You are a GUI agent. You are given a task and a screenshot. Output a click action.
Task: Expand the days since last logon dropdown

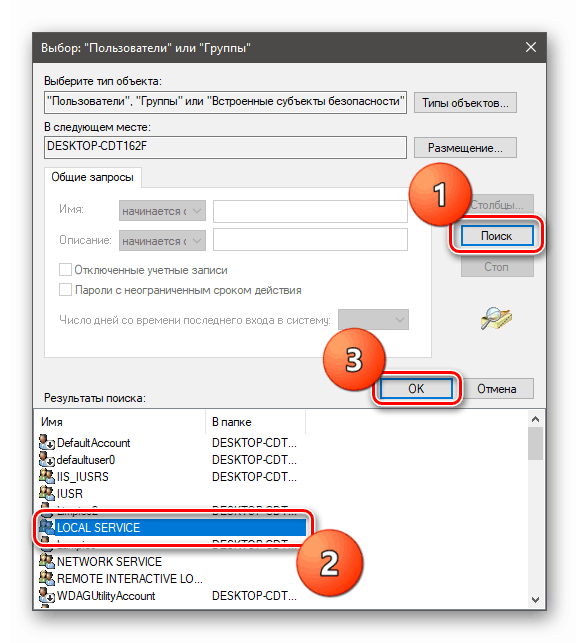pos(373,319)
